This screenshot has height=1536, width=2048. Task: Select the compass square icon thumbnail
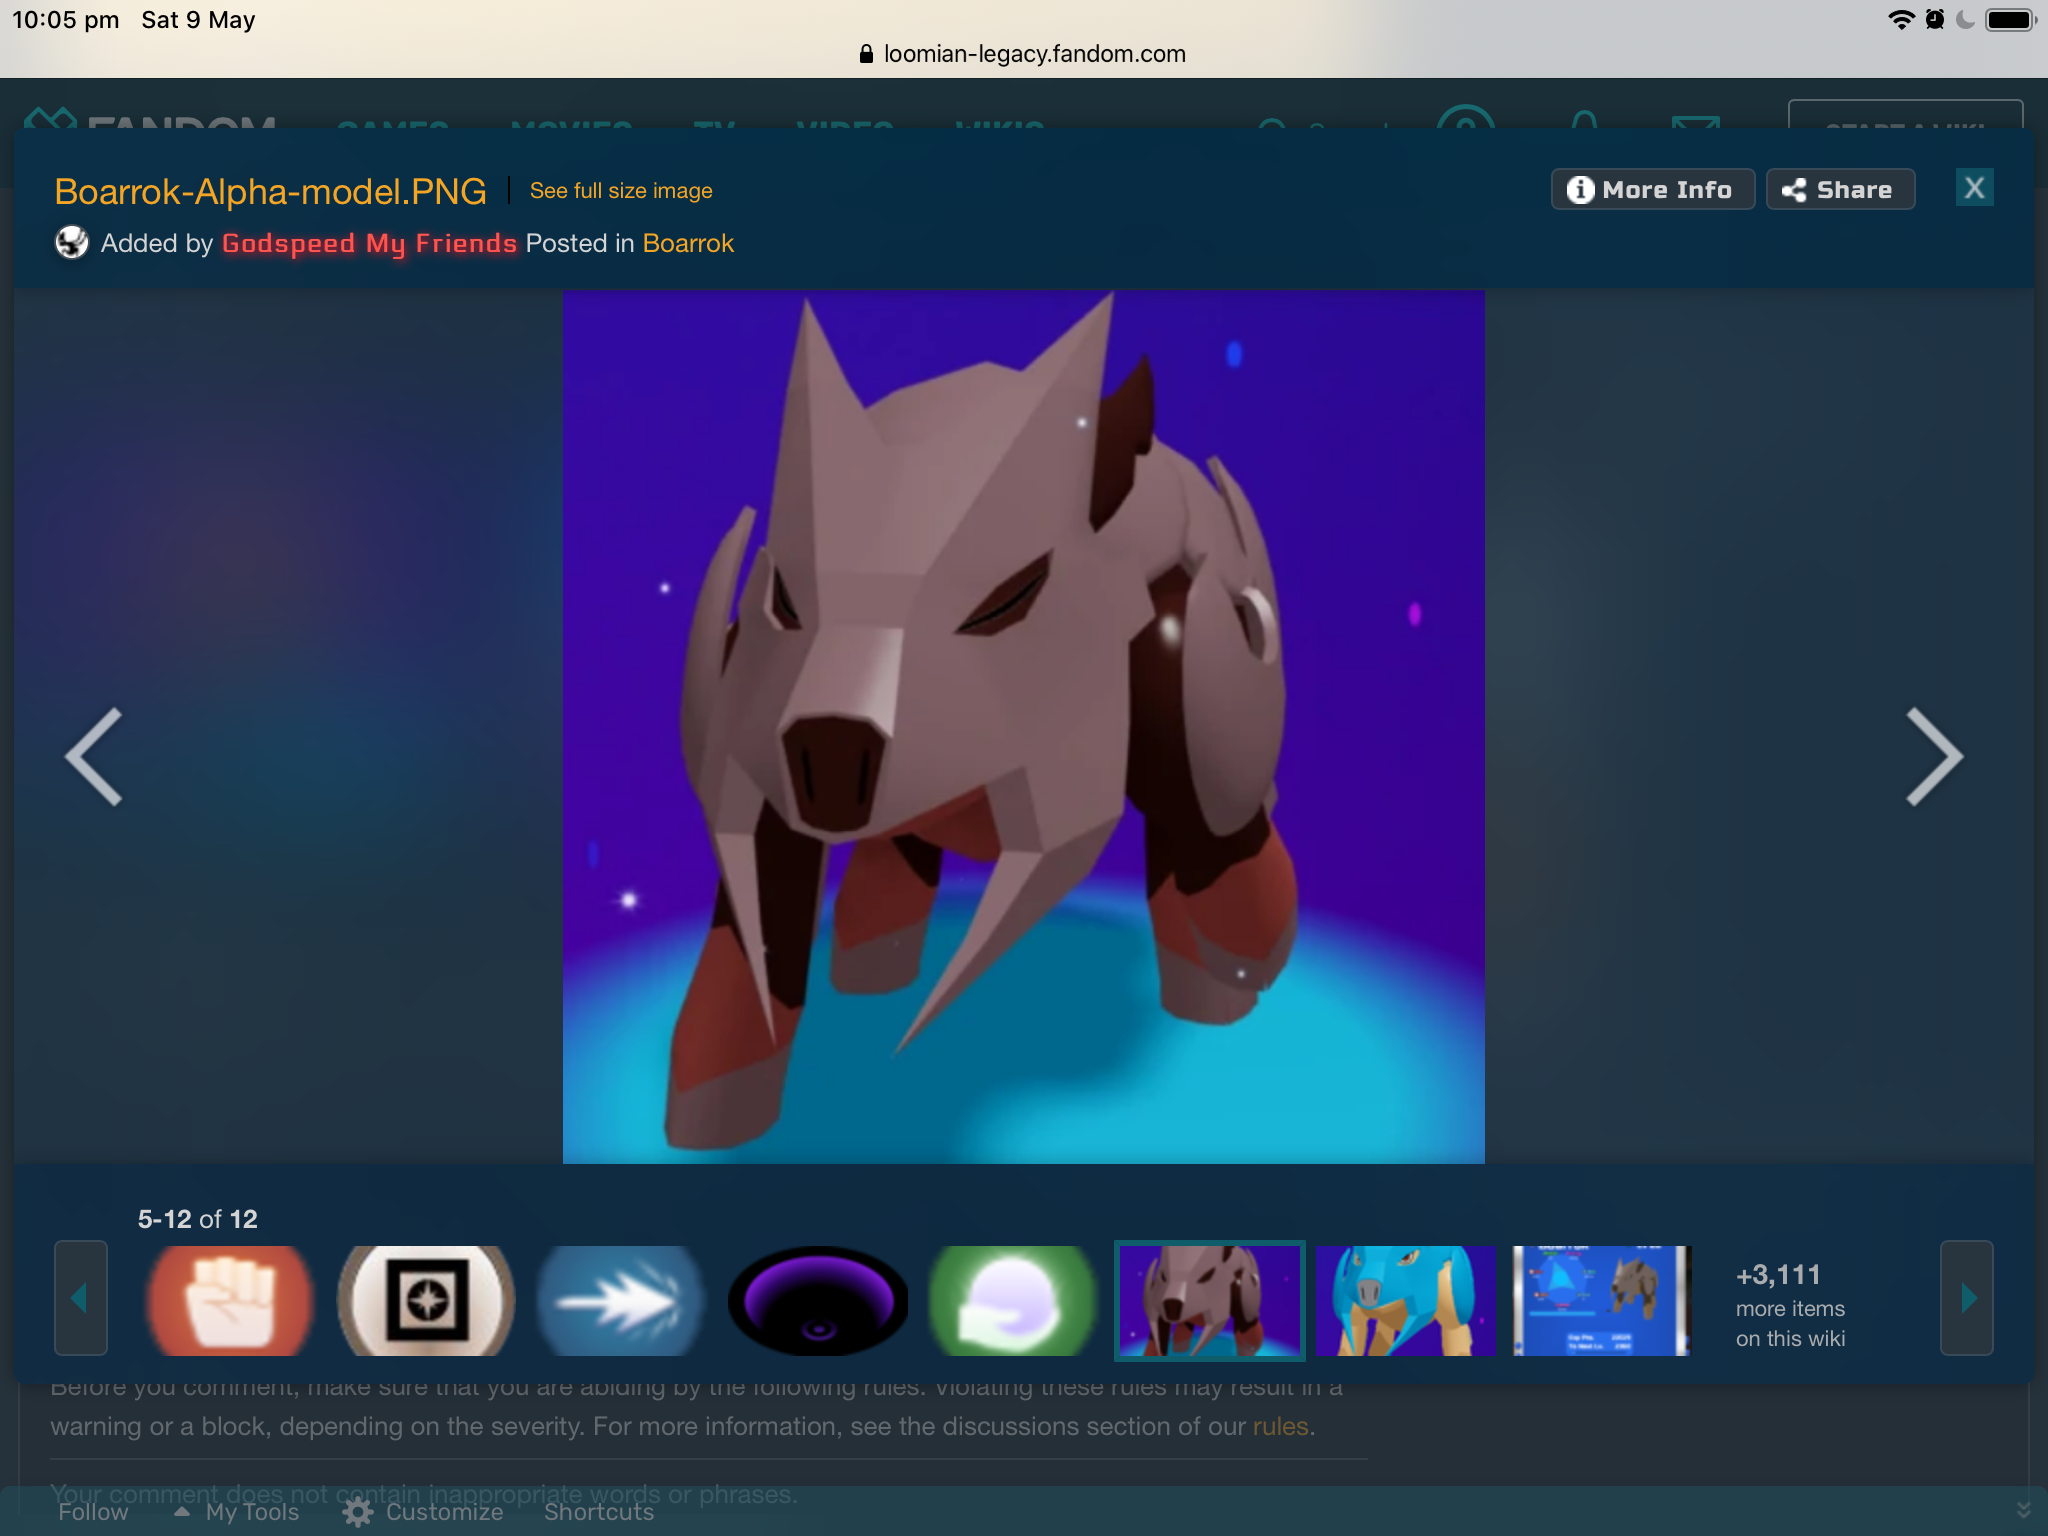(x=427, y=1300)
